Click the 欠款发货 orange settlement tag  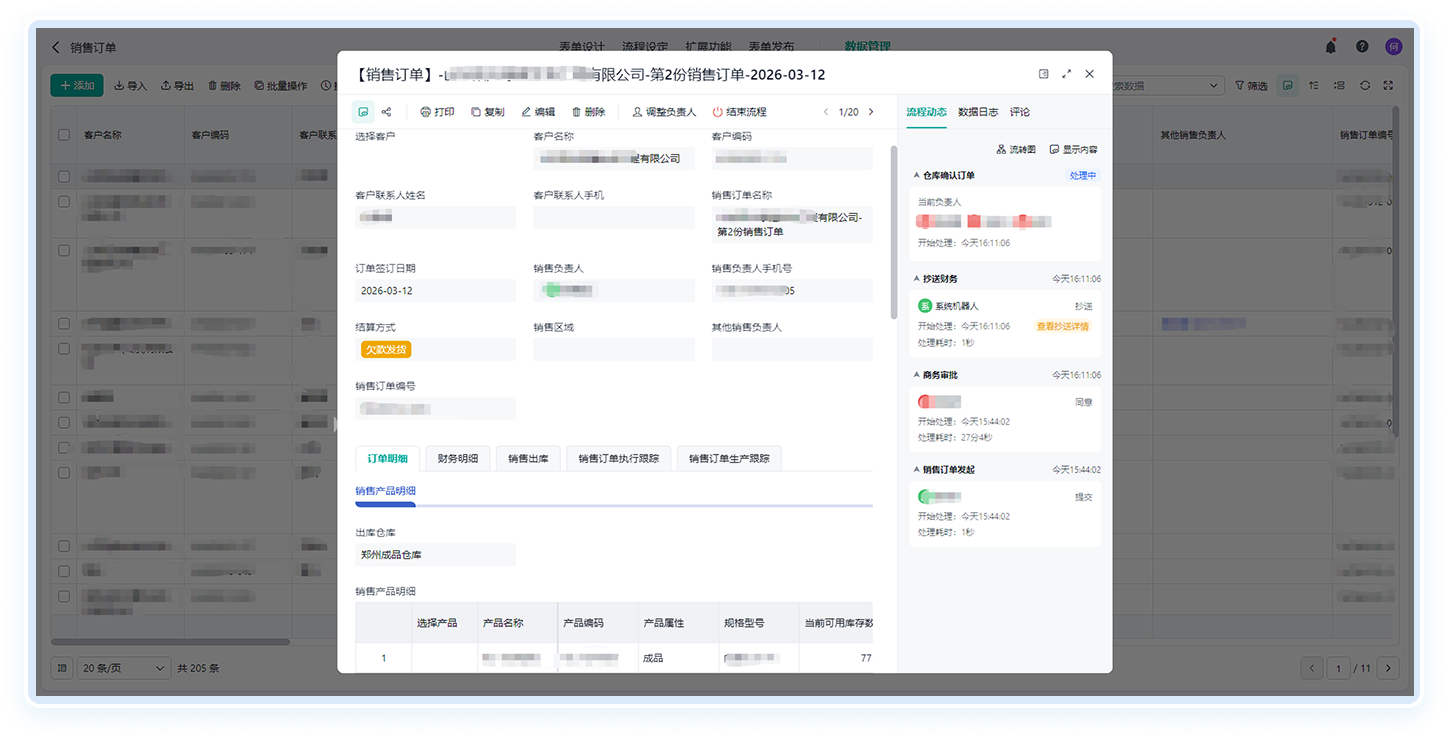pos(386,349)
